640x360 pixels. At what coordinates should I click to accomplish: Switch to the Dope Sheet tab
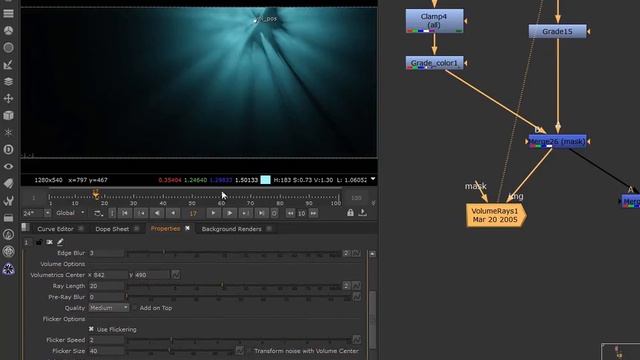[x=112, y=229]
